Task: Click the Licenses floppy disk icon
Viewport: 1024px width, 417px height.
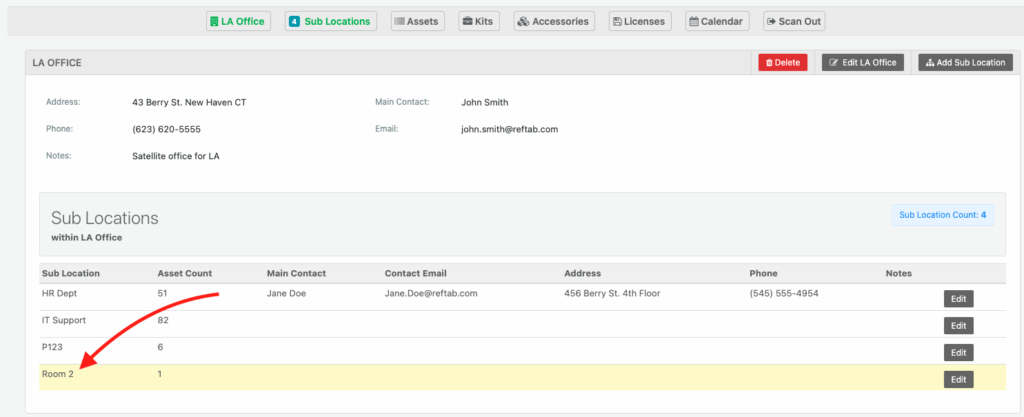Action: click(x=617, y=21)
